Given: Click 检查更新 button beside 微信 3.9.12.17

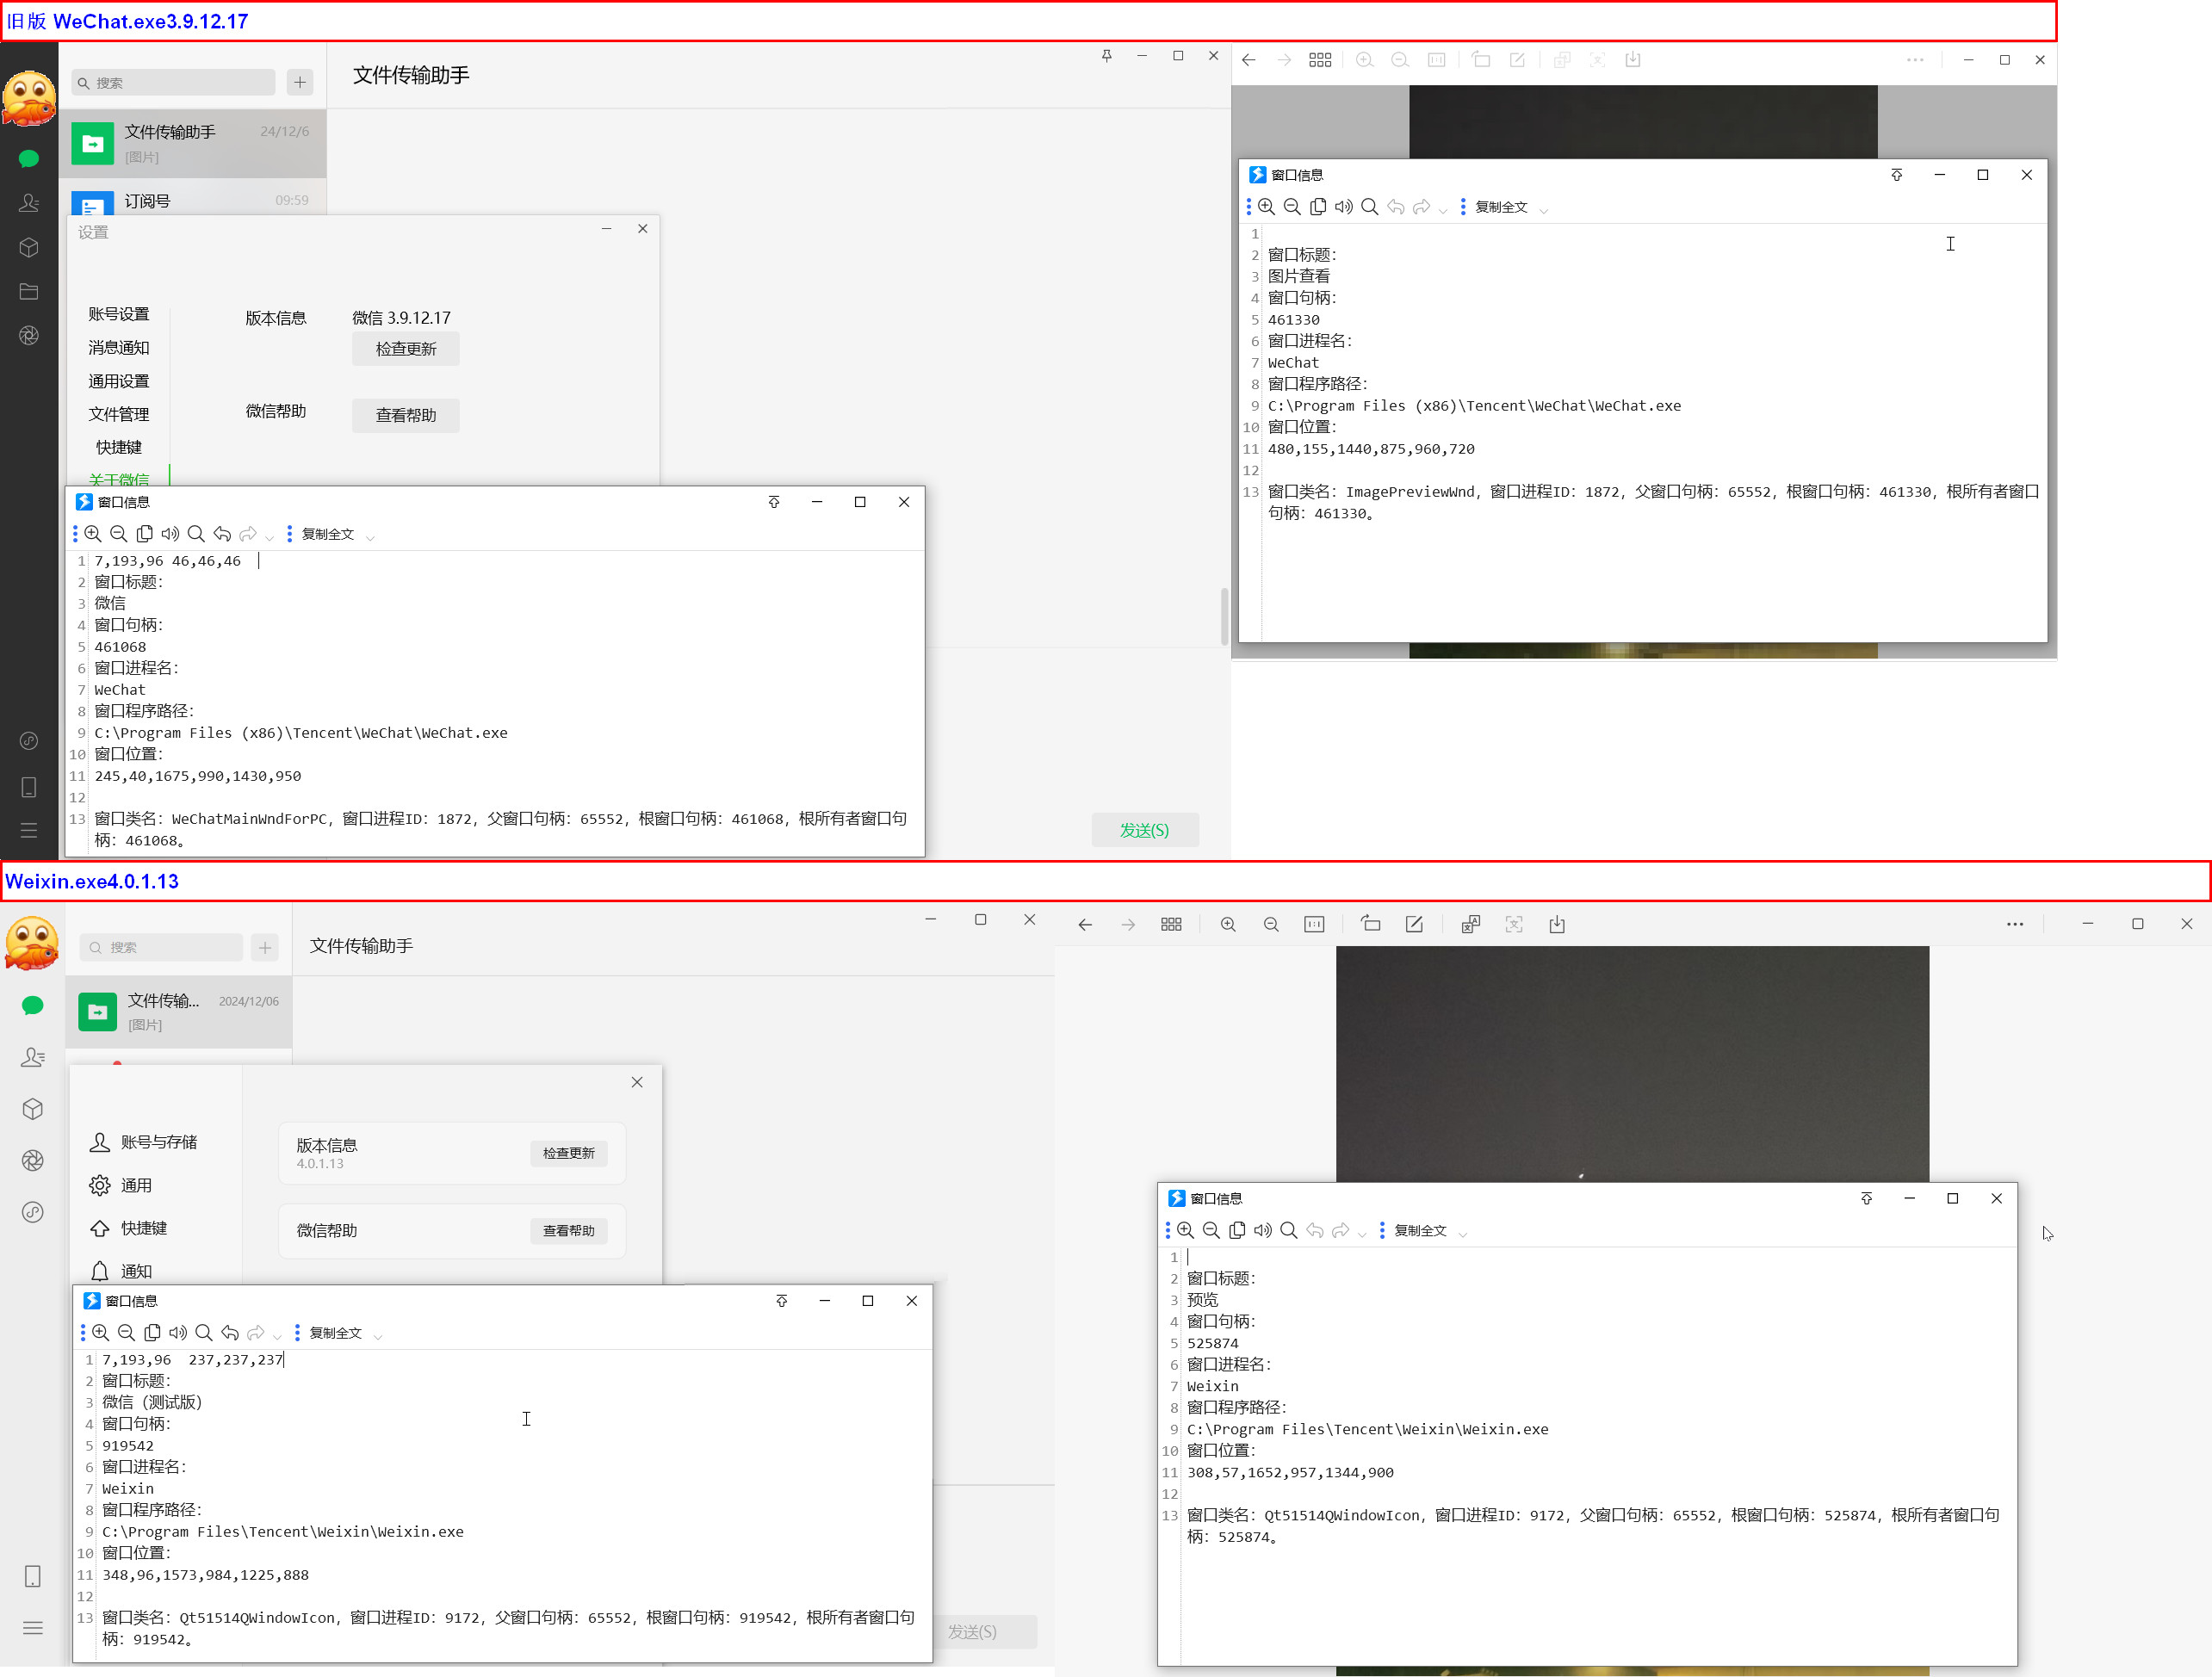Looking at the screenshot, I should click(x=406, y=349).
